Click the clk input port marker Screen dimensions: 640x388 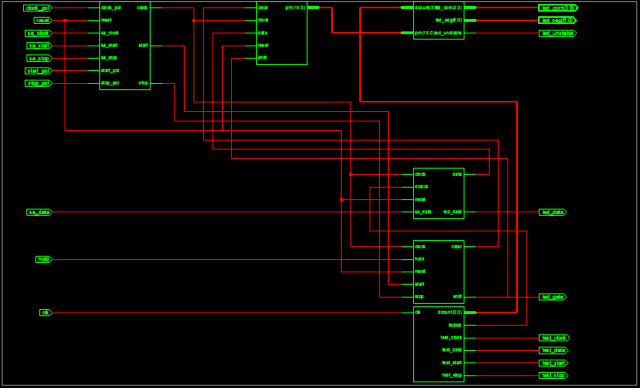pos(46,313)
